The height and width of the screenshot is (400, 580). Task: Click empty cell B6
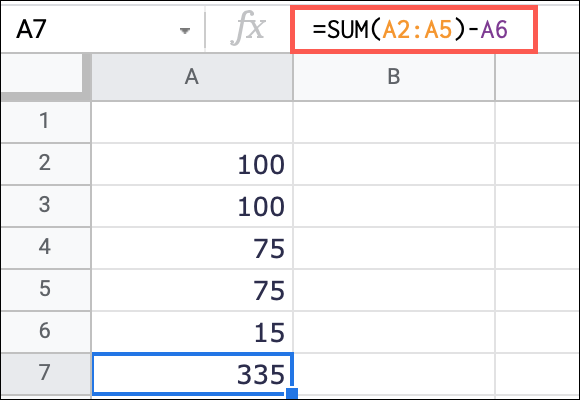coord(394,331)
